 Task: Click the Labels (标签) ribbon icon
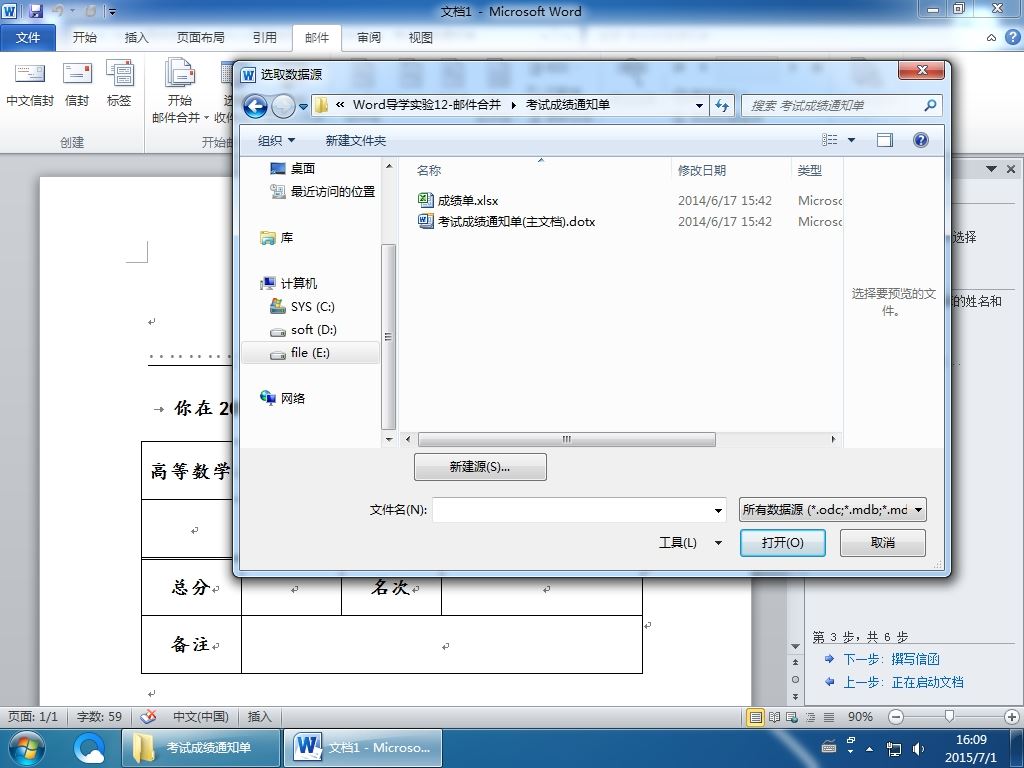119,83
